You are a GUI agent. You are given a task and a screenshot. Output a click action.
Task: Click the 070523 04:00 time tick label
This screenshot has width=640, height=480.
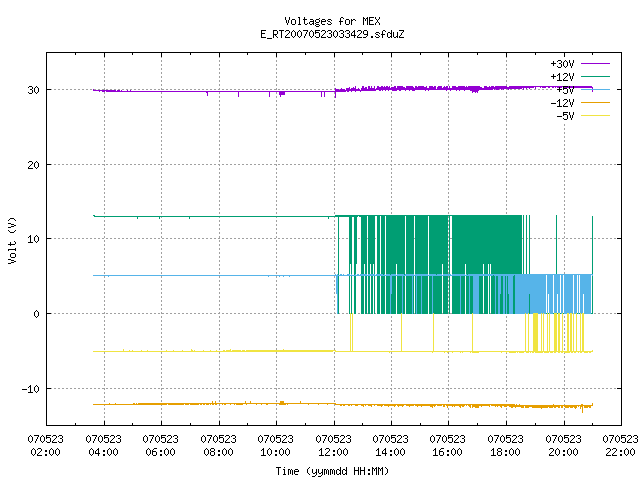104,446
